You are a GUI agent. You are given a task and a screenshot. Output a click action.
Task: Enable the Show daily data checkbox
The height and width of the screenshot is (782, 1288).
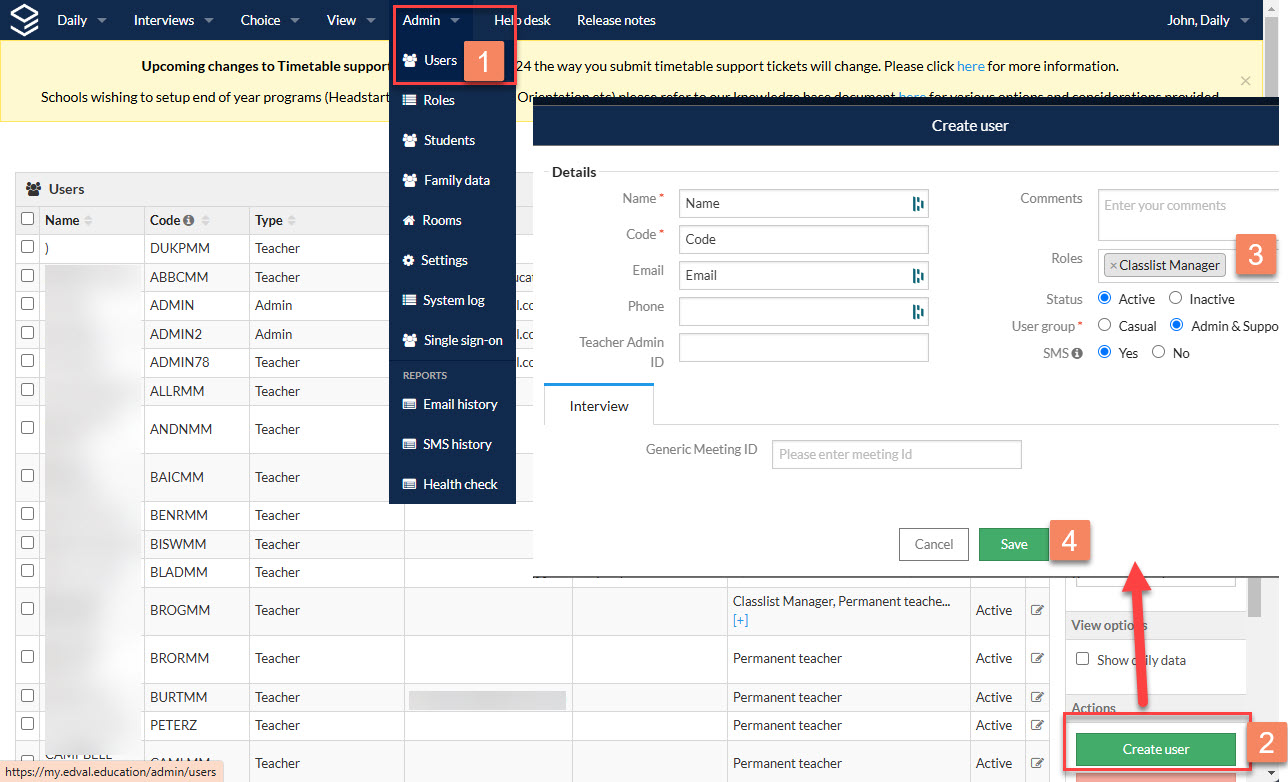point(1082,659)
